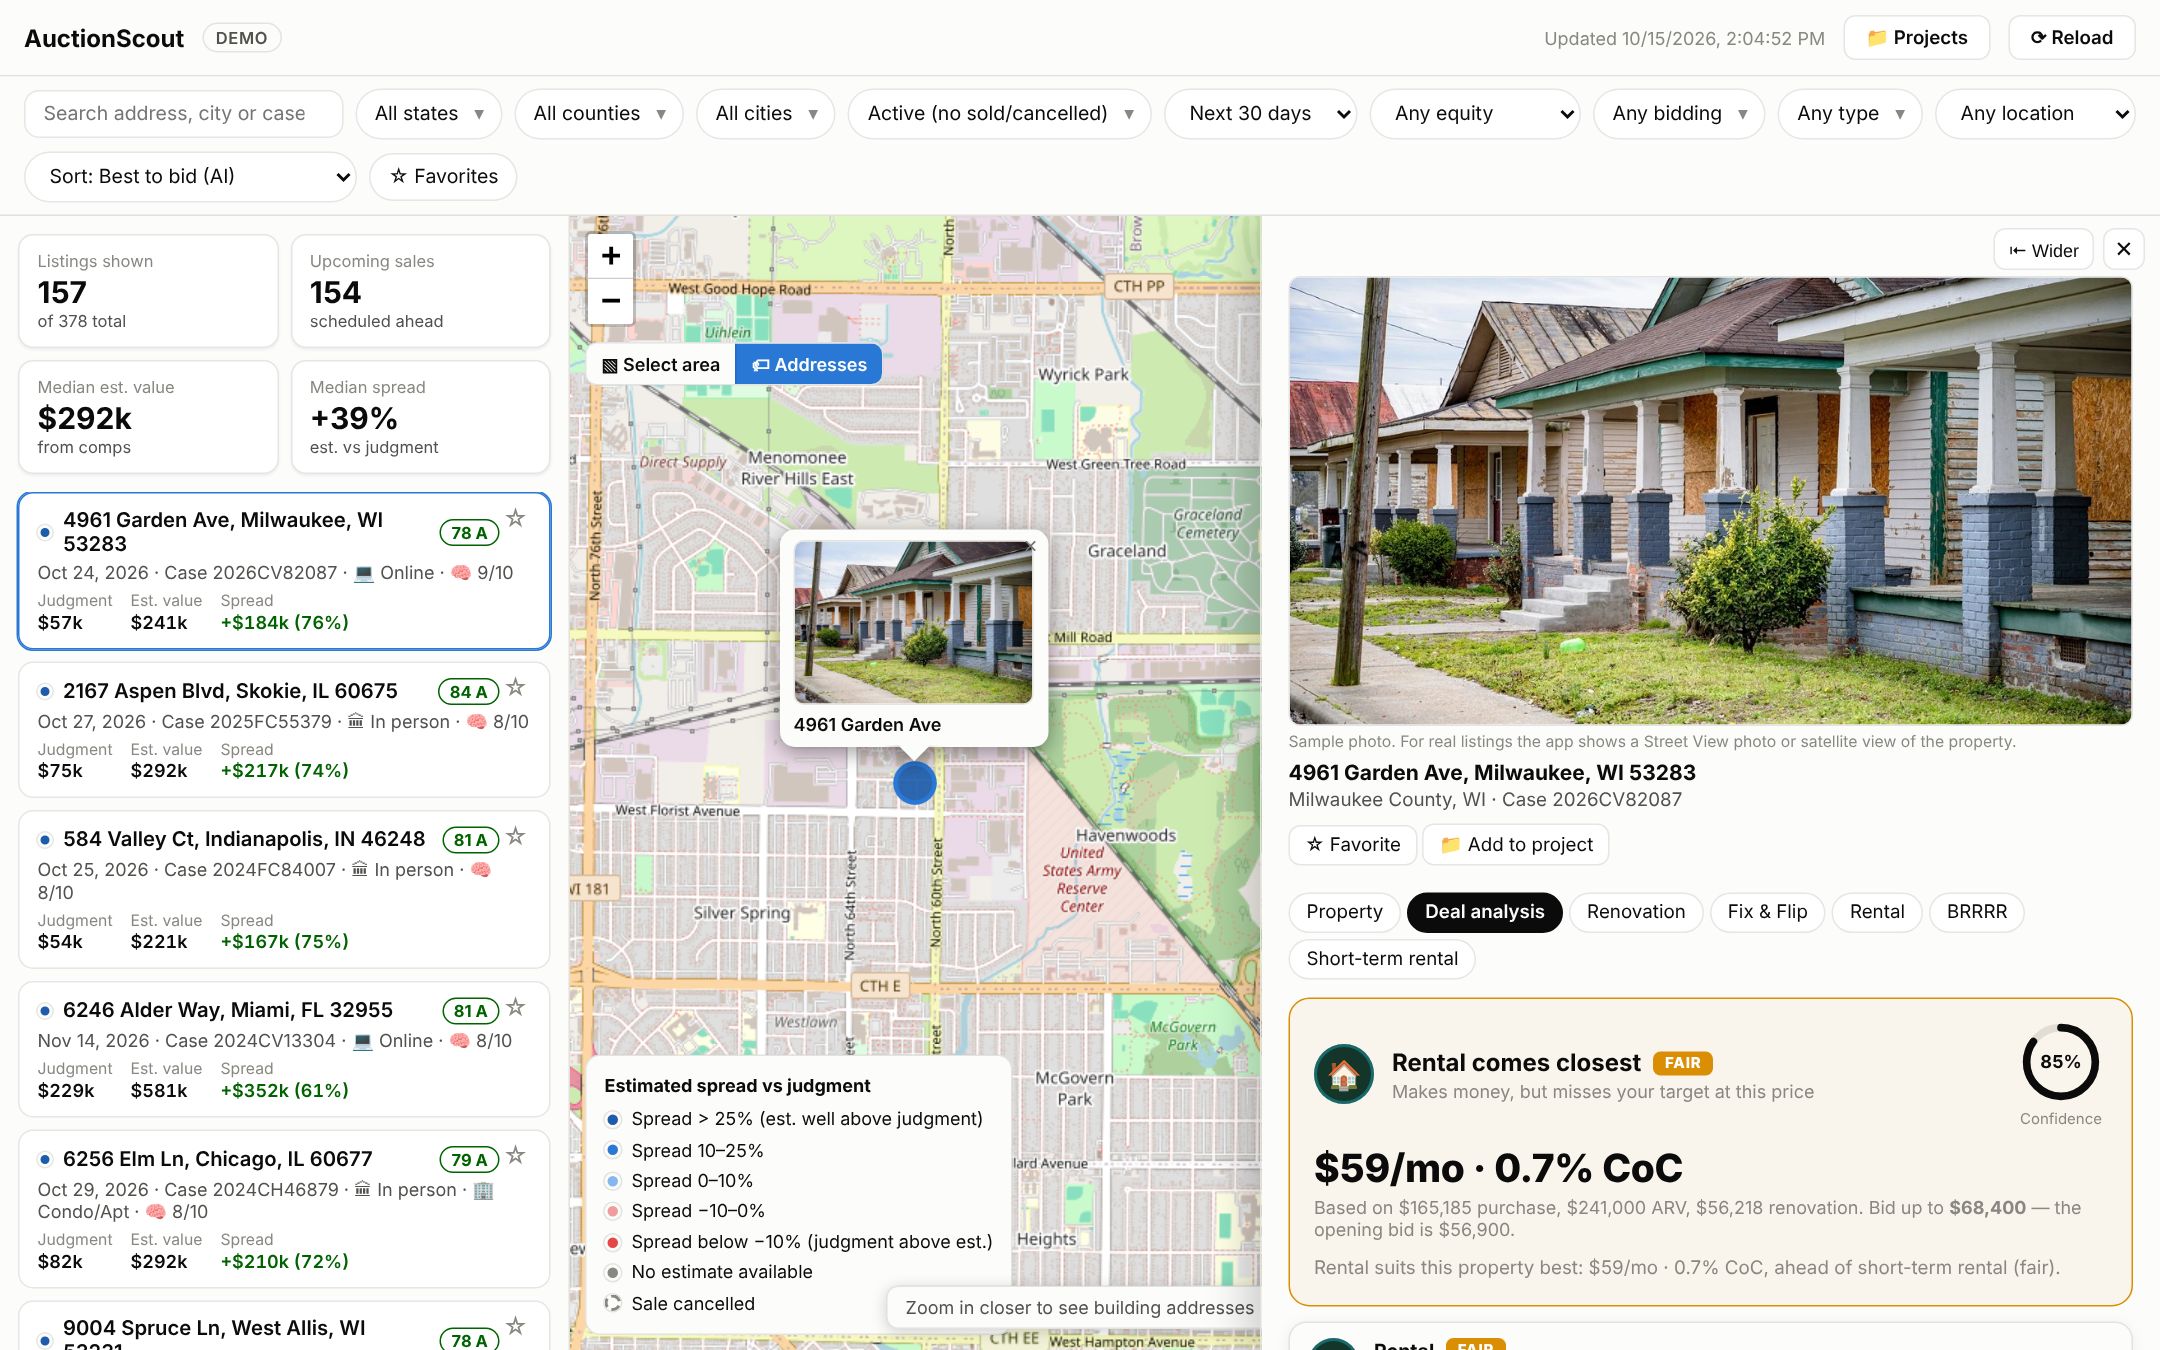The image size is (2160, 1350).
Task: Toggle the Favorites filter
Action: pos(444,177)
